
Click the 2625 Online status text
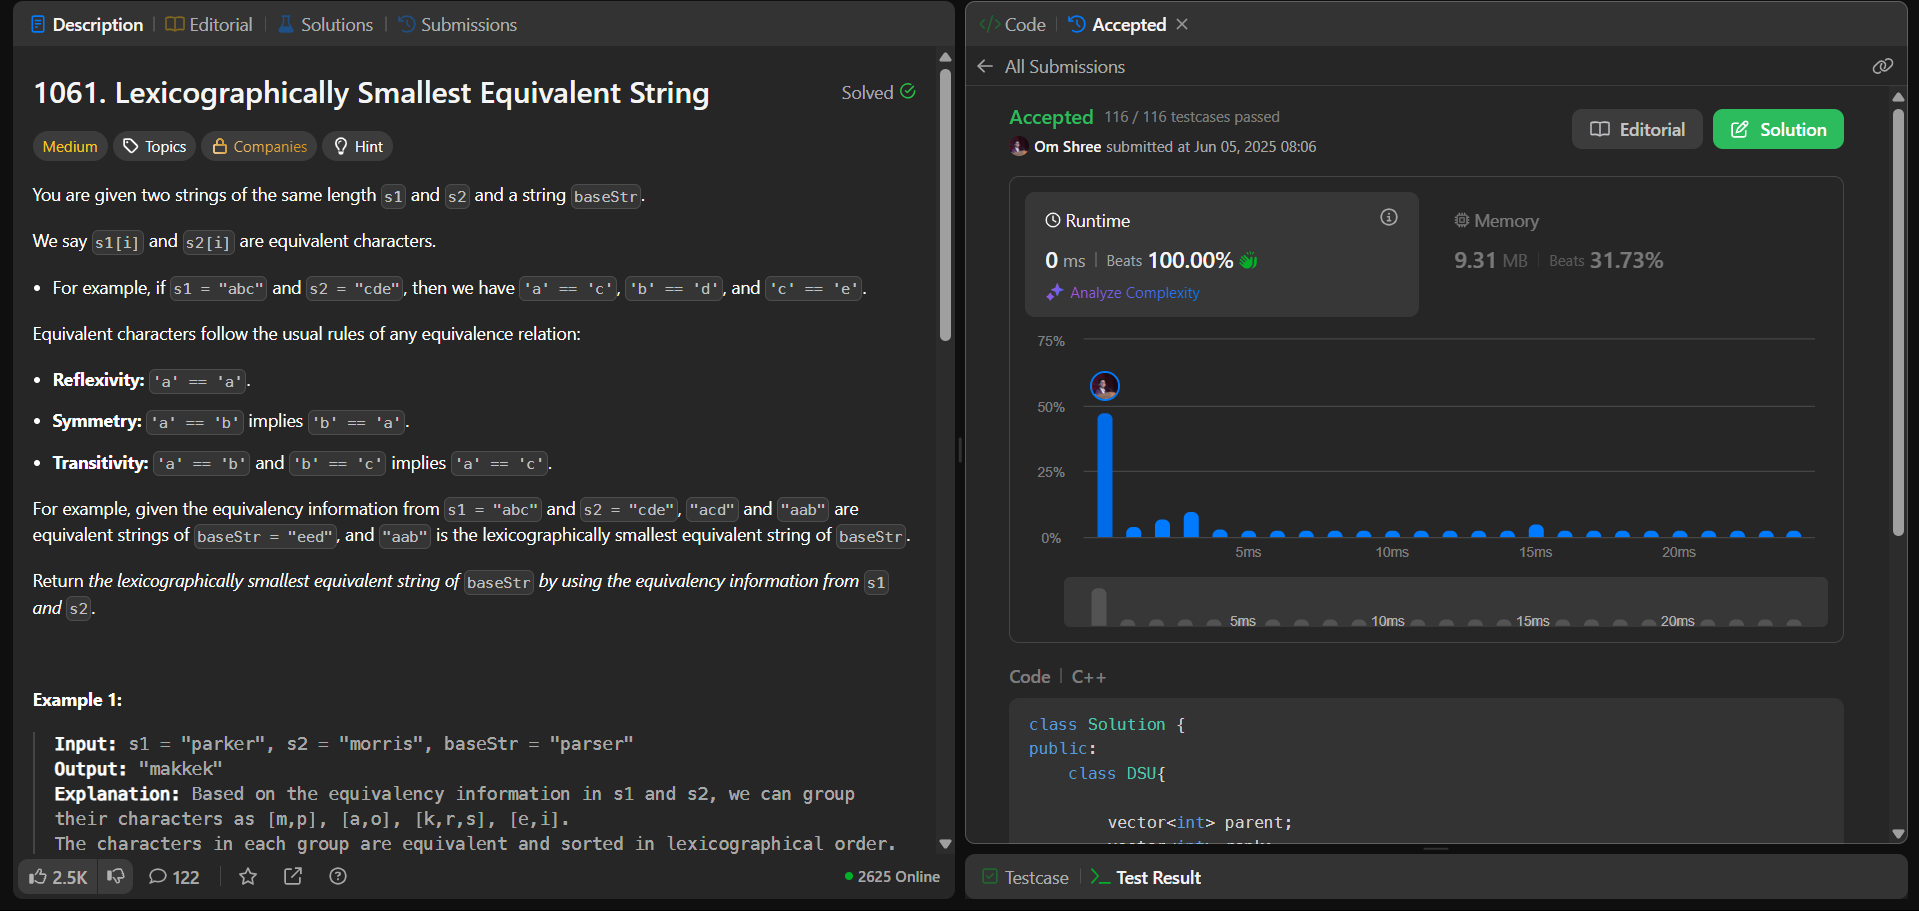[892, 877]
